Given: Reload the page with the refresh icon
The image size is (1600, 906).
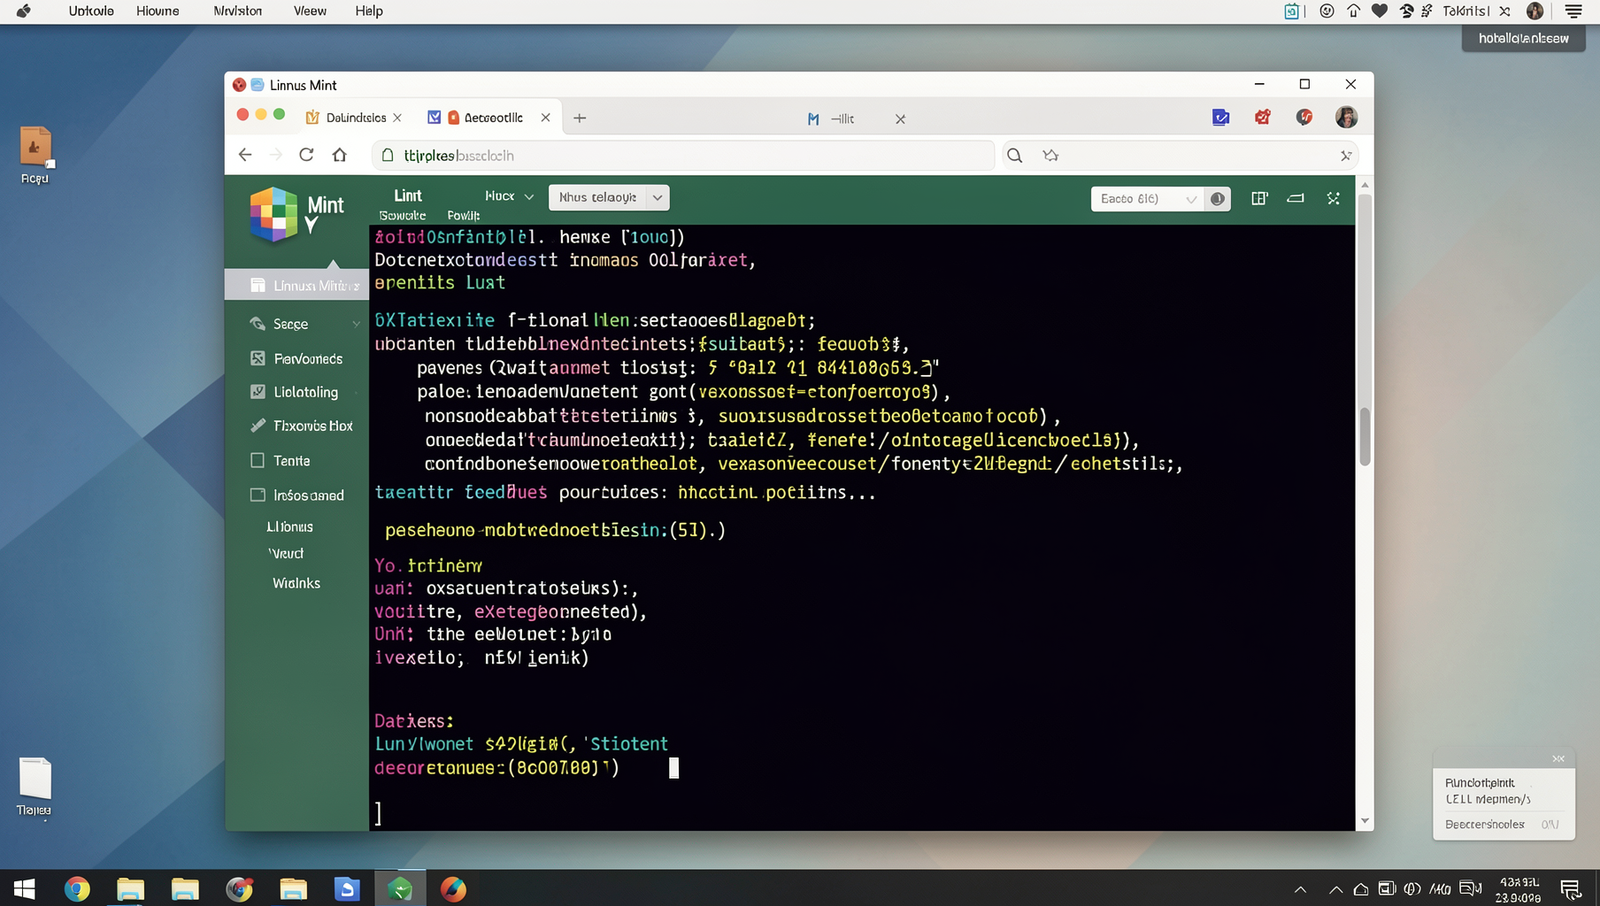Looking at the screenshot, I should 306,155.
